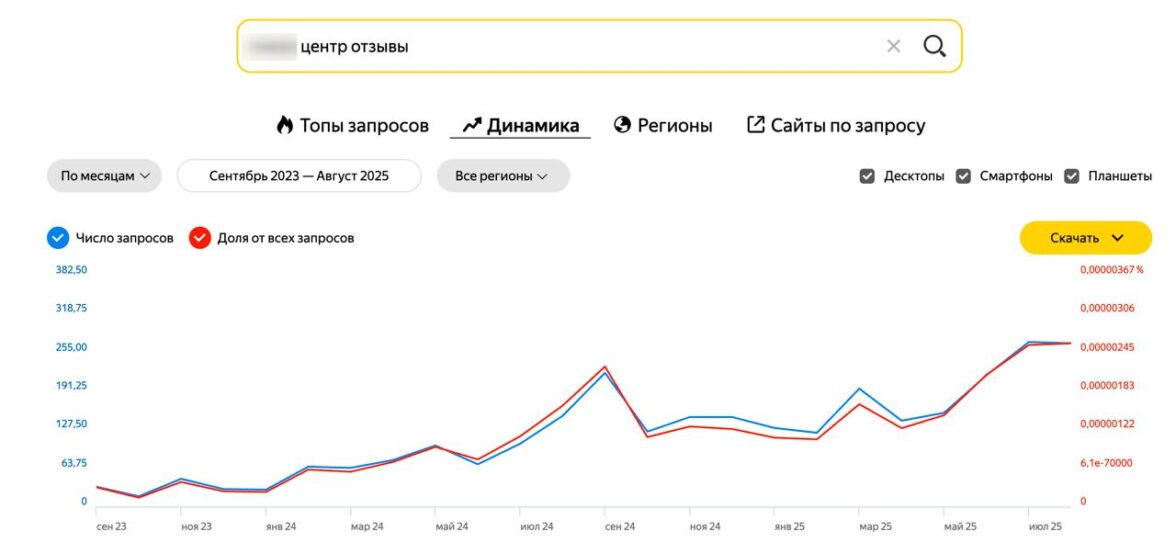Click the external link icon for sites
Viewport: 1176px width, 554px height.
click(x=756, y=126)
